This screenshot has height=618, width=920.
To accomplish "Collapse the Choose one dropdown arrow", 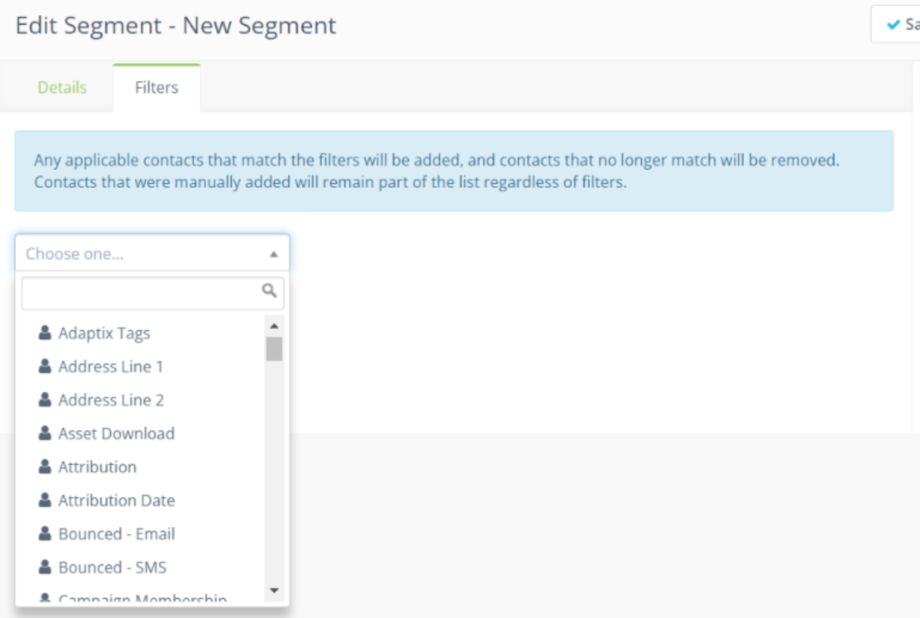I will (x=272, y=253).
